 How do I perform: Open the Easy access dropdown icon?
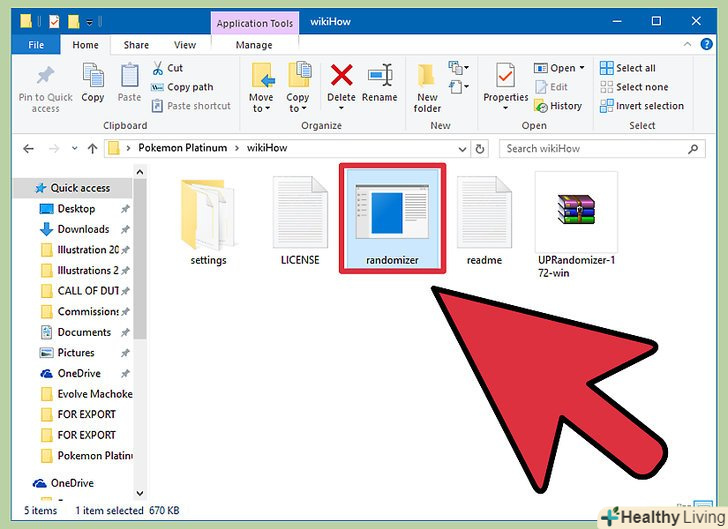(x=458, y=86)
